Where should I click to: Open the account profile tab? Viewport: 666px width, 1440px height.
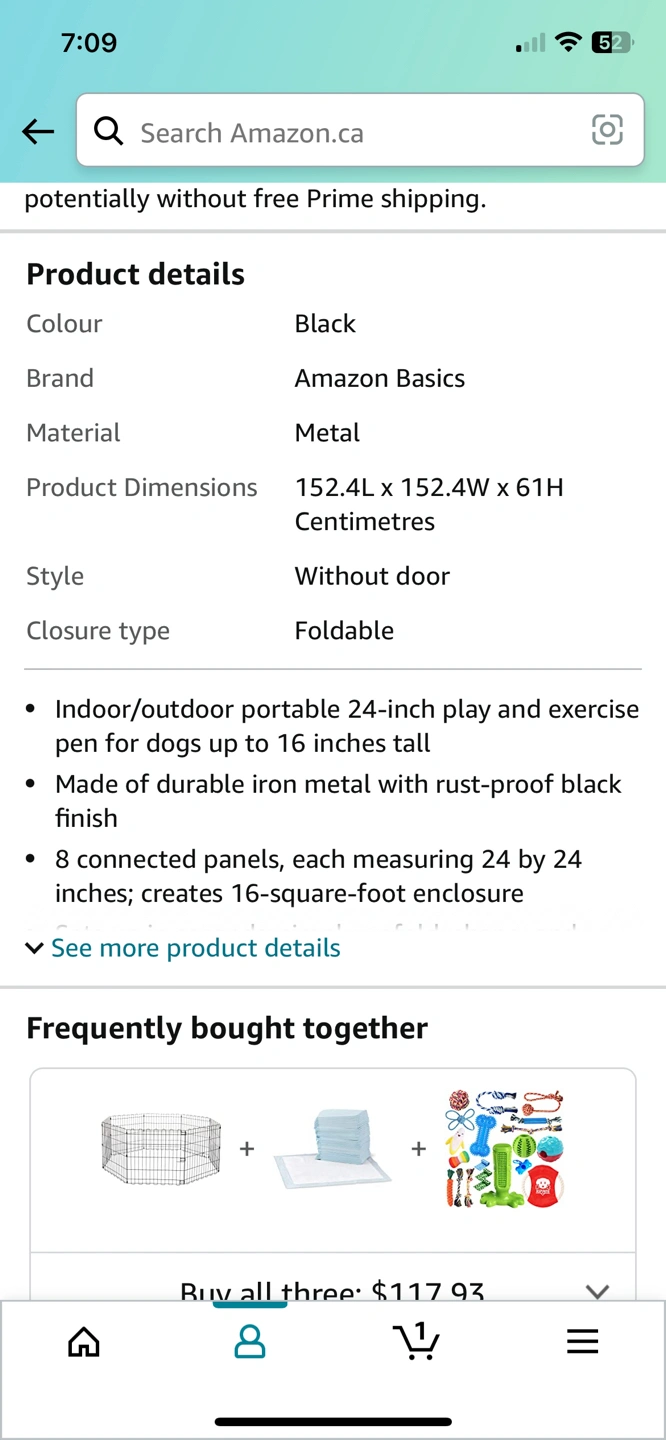click(x=250, y=1342)
